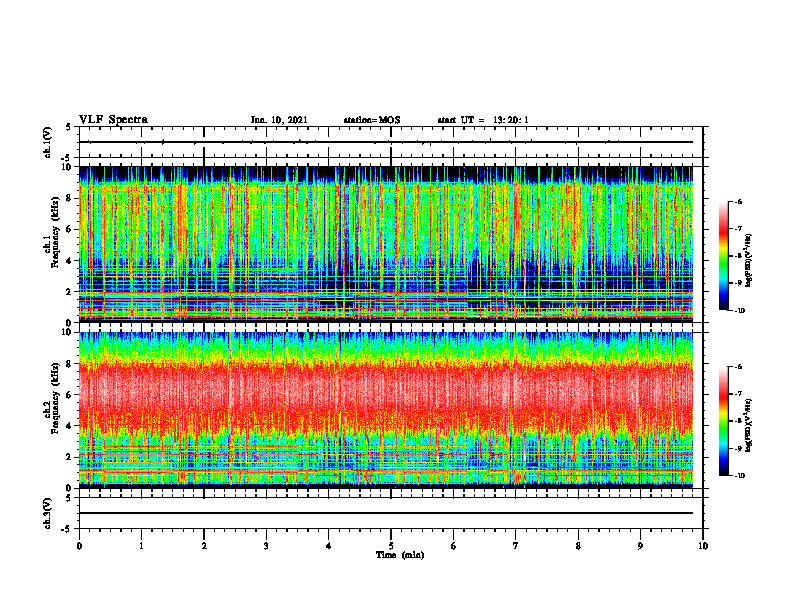Click the "-10" label on ch.1 color scale
792x612 pixels.
(x=739, y=311)
